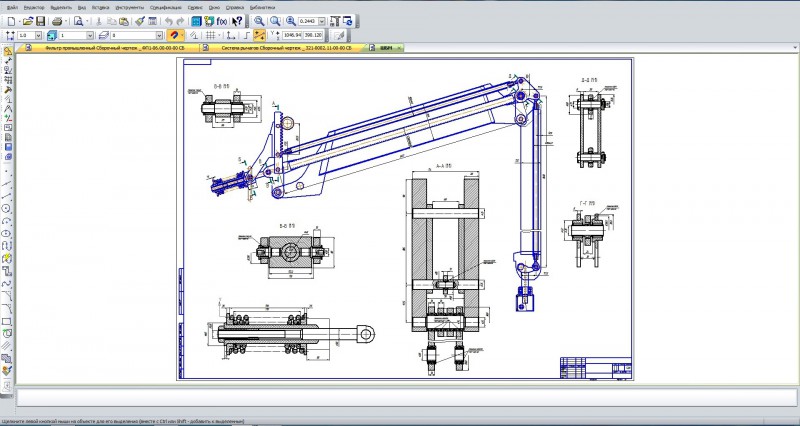This screenshot has height=426, width=800.
Task: Open the Сервис menu
Action: [x=195, y=8]
